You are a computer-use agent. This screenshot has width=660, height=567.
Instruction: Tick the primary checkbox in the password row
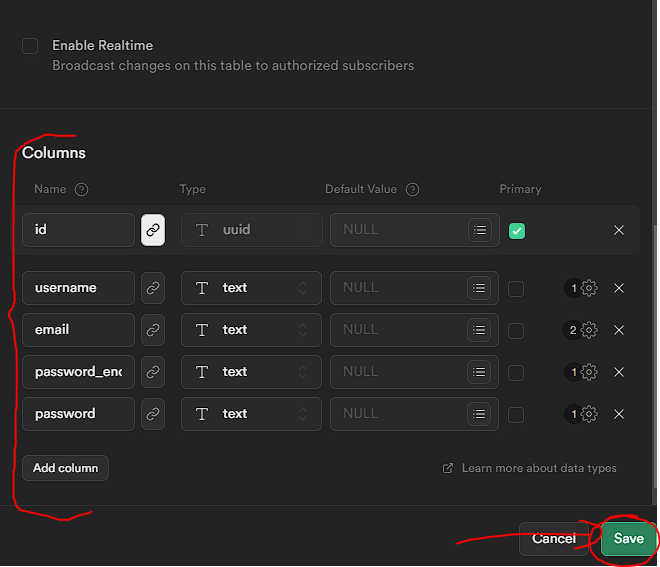516,415
